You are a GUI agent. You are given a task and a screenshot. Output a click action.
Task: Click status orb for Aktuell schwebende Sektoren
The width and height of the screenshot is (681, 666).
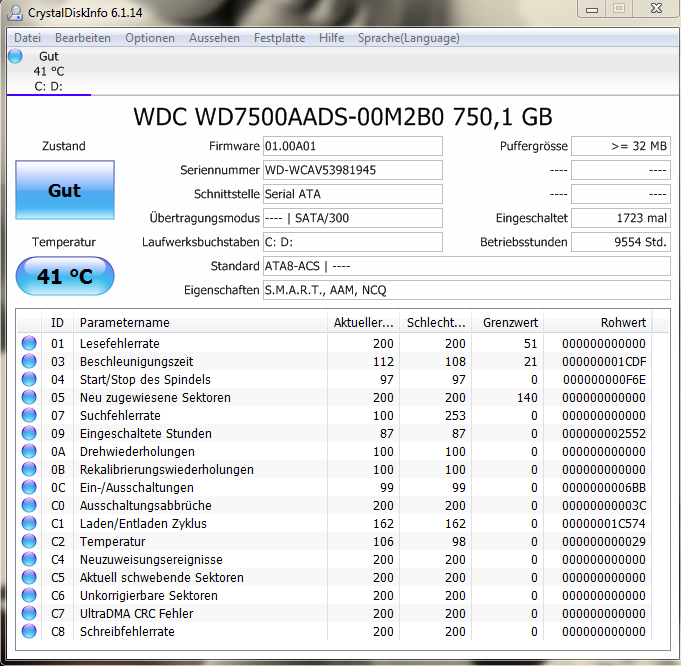(29, 577)
